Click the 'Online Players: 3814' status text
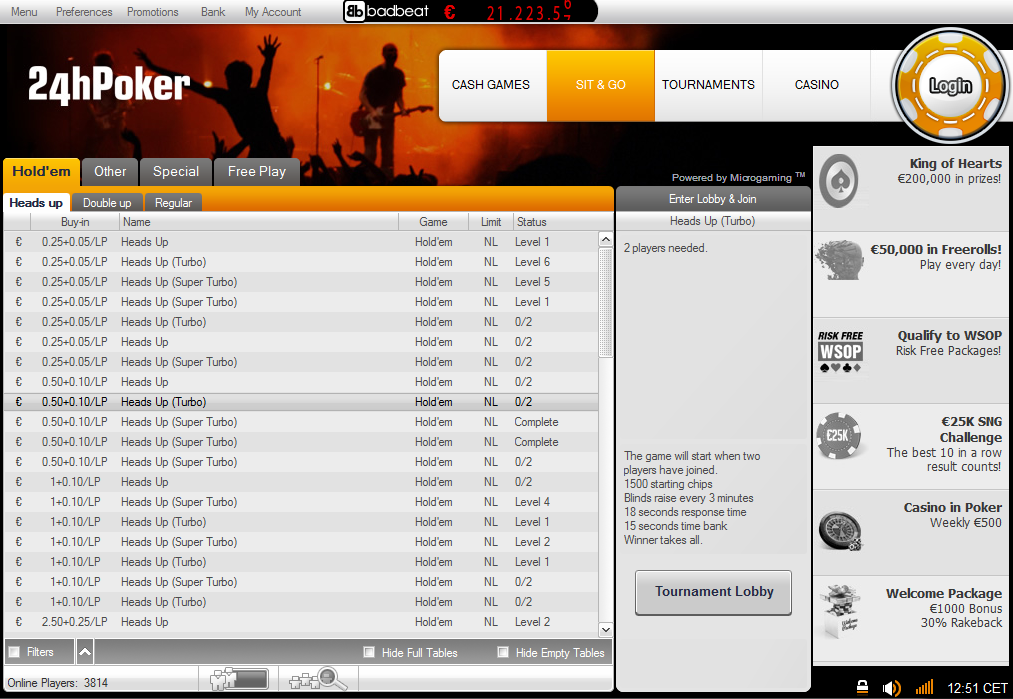Image resolution: width=1013 pixels, height=699 pixels. [57, 683]
